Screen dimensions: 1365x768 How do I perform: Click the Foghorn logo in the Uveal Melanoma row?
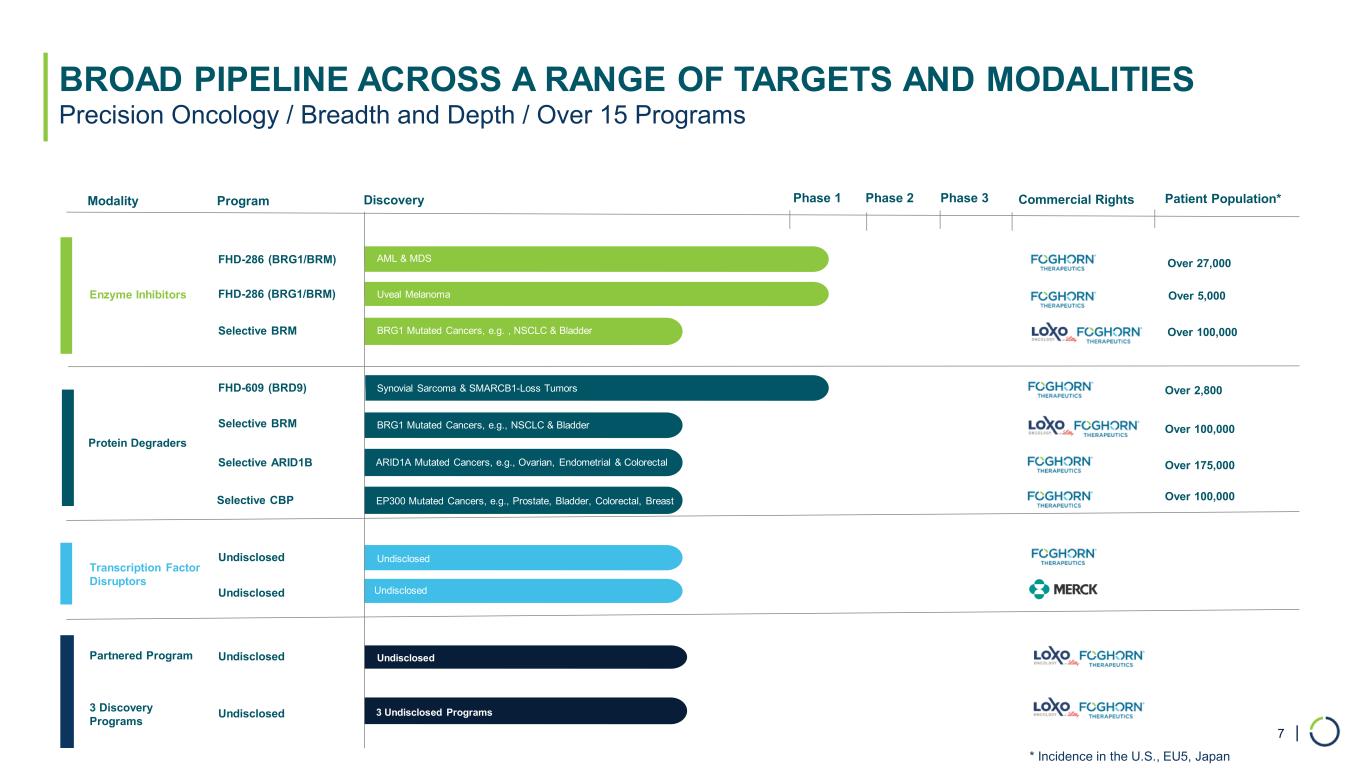[1063, 298]
